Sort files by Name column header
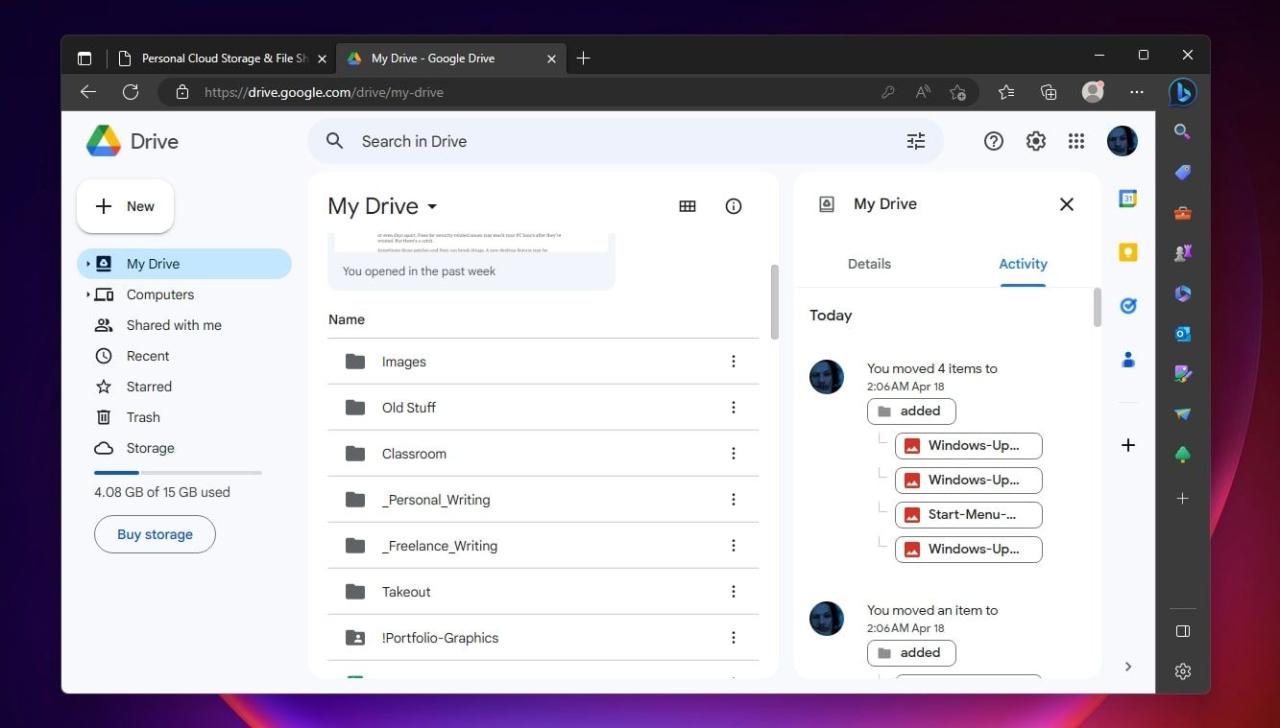The height and width of the screenshot is (728, 1280). (x=346, y=320)
